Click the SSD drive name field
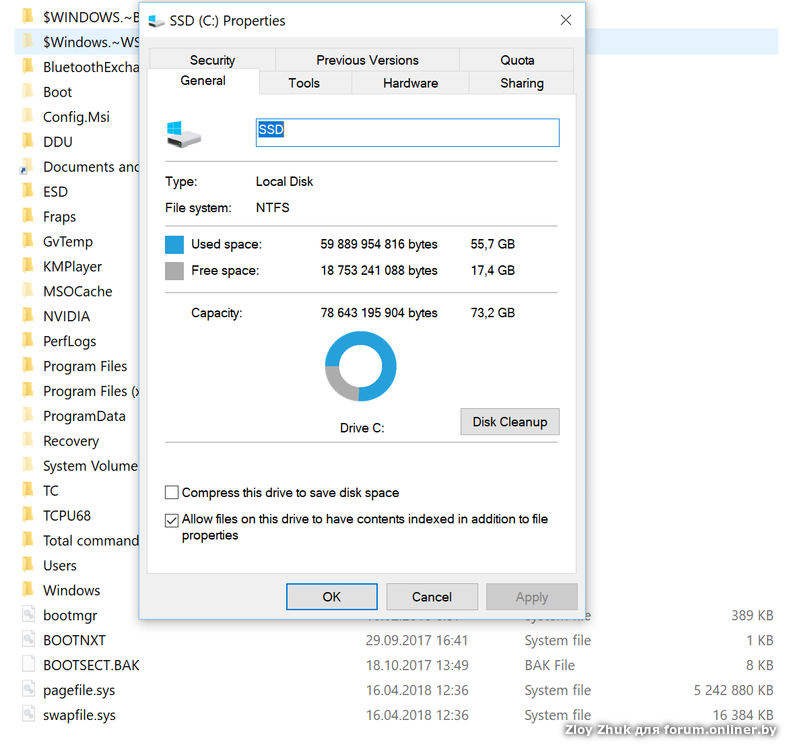800x753 pixels. [407, 133]
